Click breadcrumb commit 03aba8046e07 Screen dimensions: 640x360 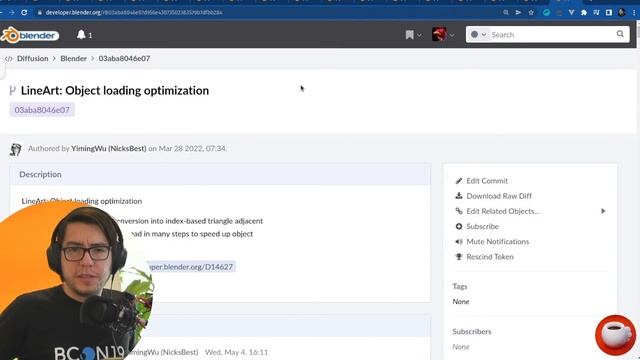tap(124, 58)
